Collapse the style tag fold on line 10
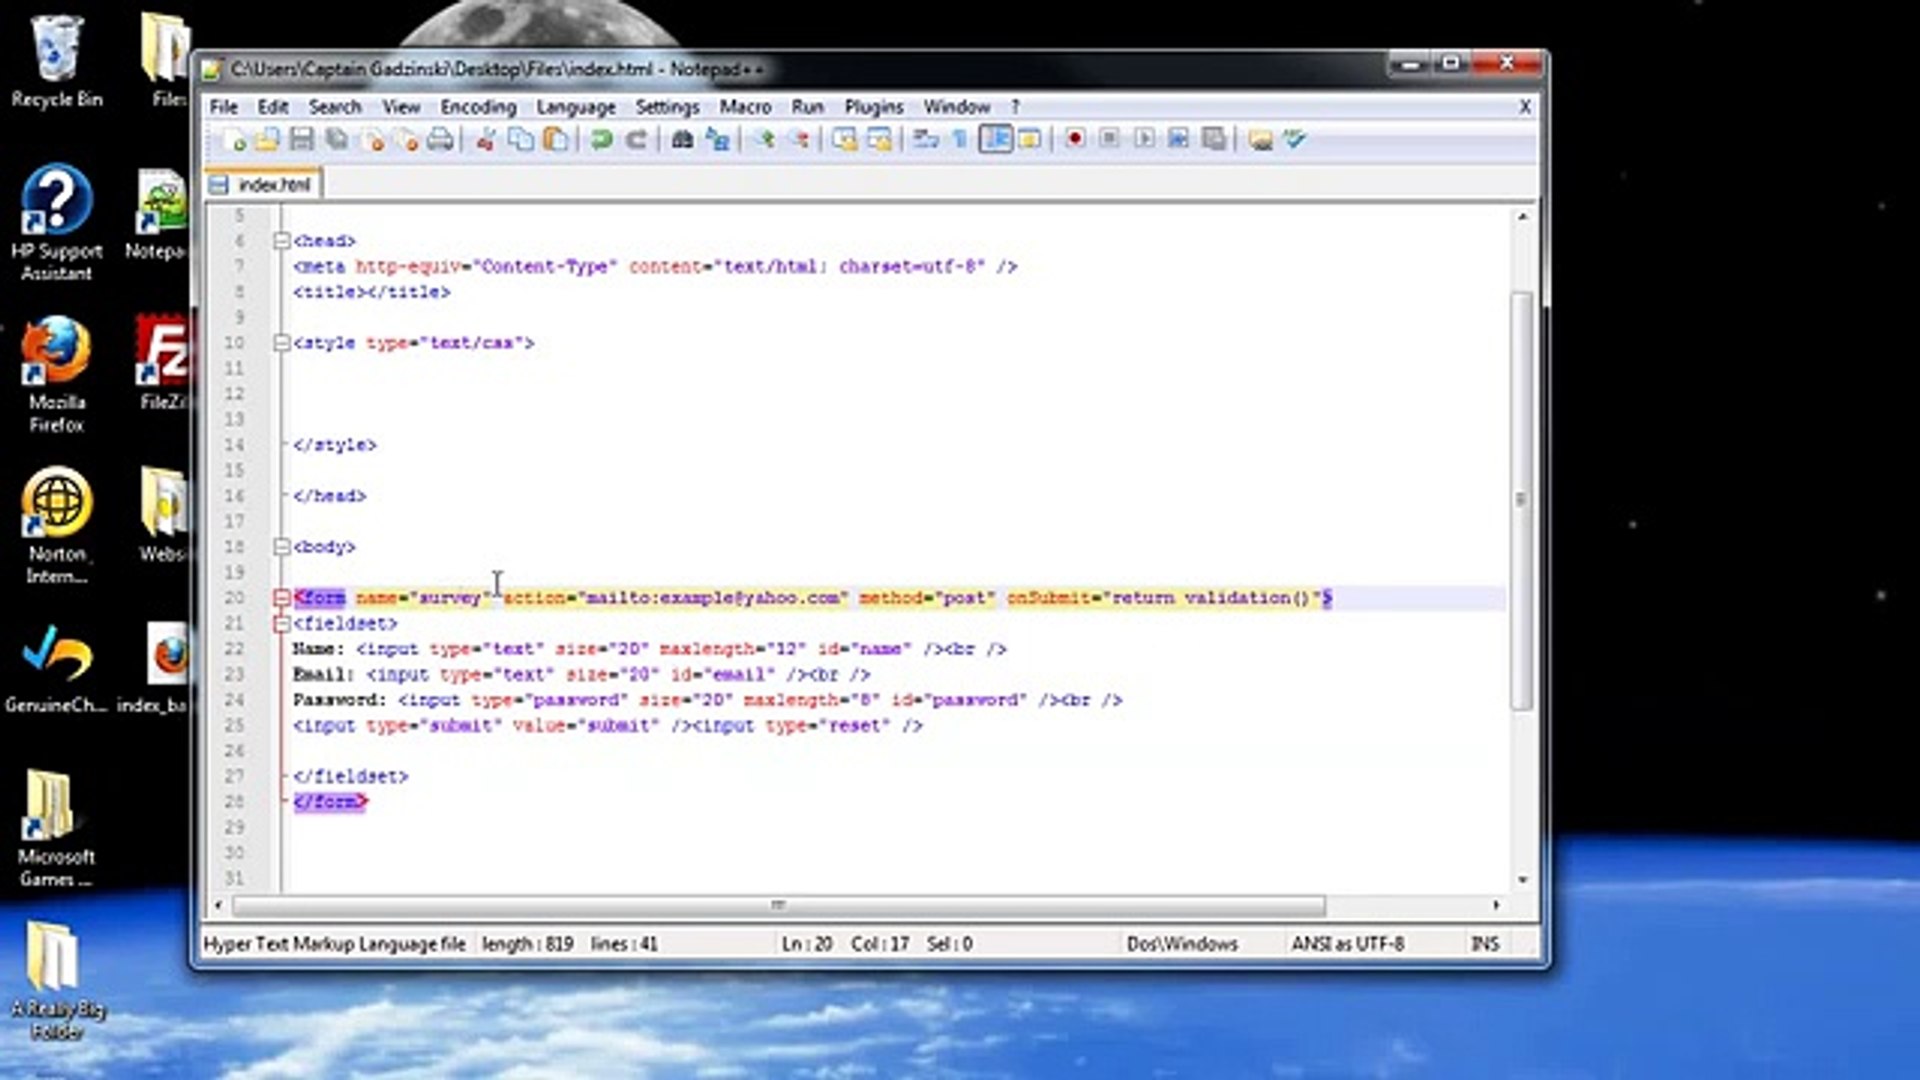Image resolution: width=1920 pixels, height=1080 pixels. point(282,343)
